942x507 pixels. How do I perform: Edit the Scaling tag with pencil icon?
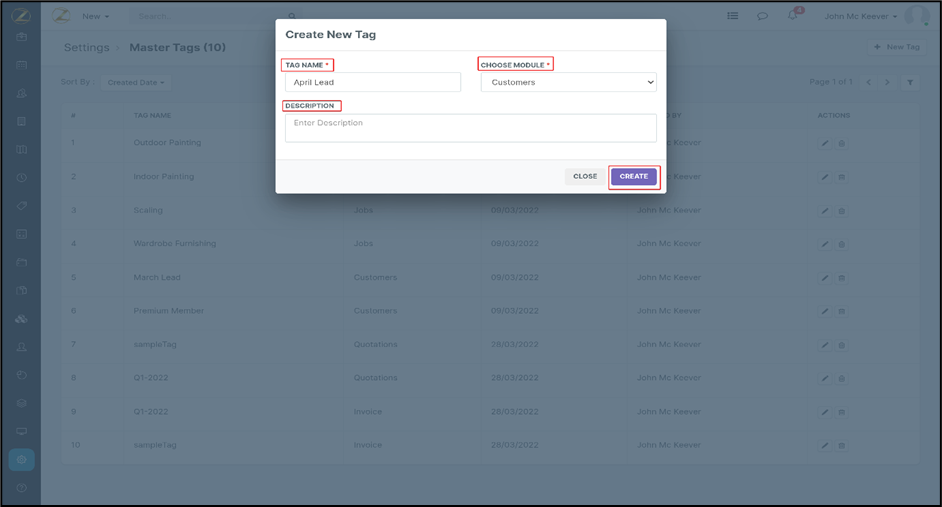pyautogui.click(x=825, y=211)
